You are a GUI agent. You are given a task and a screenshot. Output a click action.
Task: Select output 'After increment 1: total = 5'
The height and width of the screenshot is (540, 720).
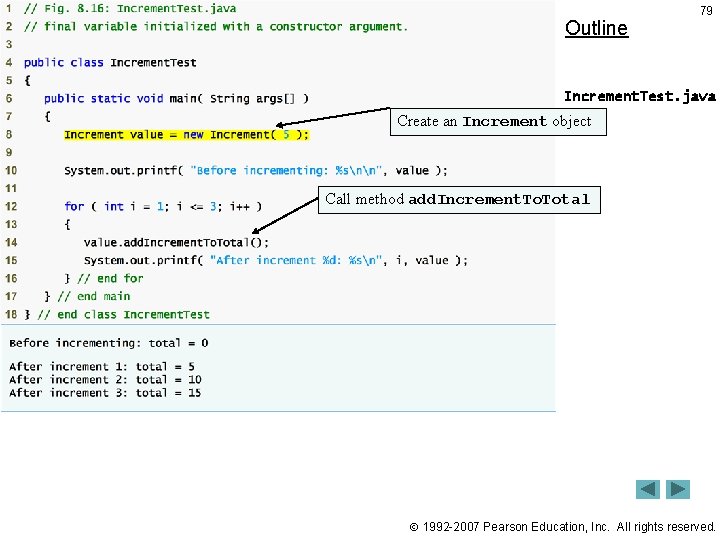pyautogui.click(x=102, y=366)
